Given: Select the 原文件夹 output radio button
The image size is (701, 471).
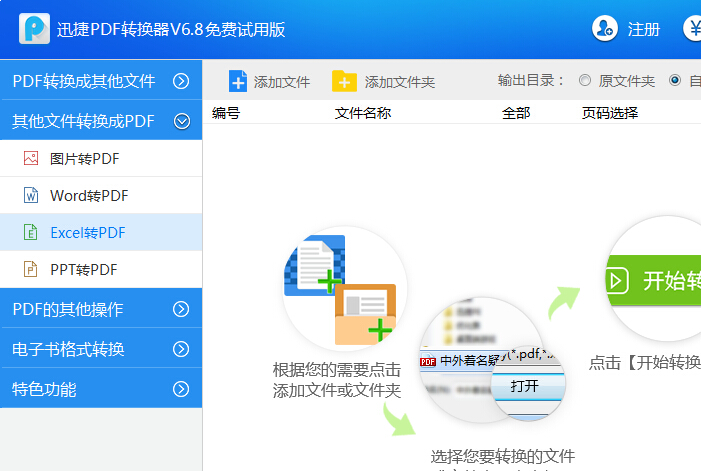Looking at the screenshot, I should [x=585, y=80].
